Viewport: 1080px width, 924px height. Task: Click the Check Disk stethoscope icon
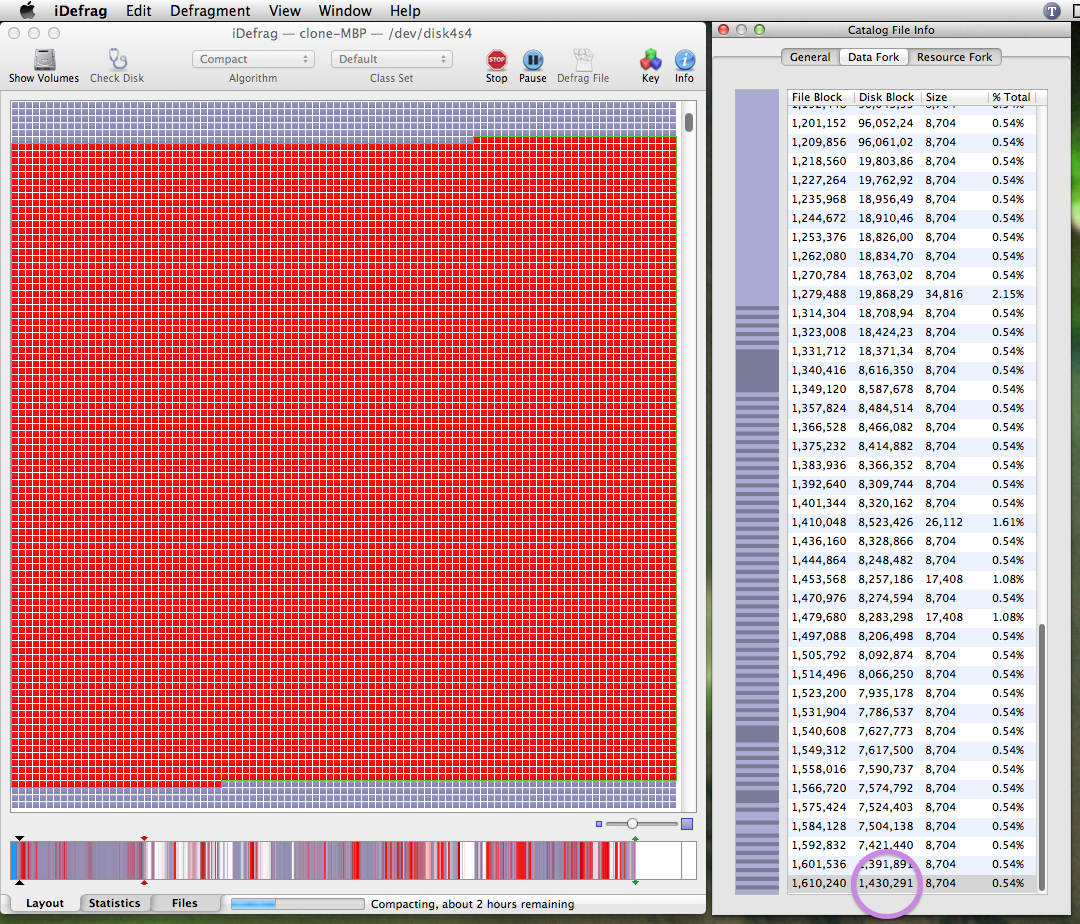click(117, 60)
